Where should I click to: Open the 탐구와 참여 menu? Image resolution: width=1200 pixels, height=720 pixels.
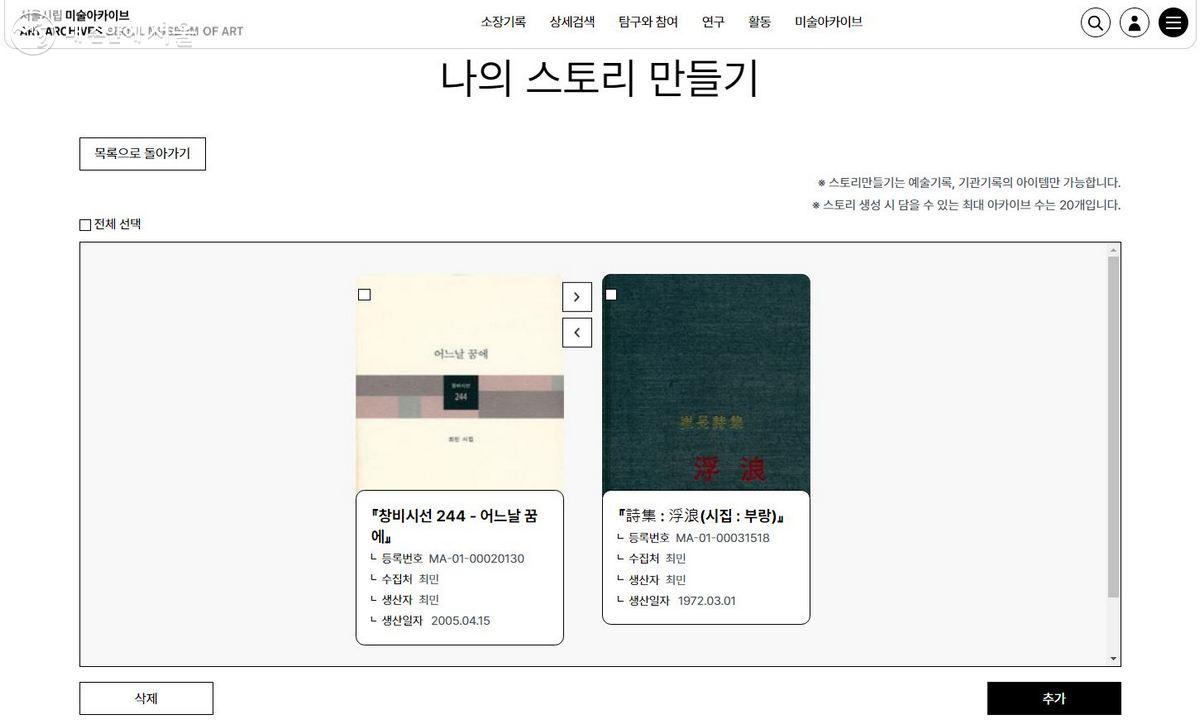pyautogui.click(x=648, y=22)
